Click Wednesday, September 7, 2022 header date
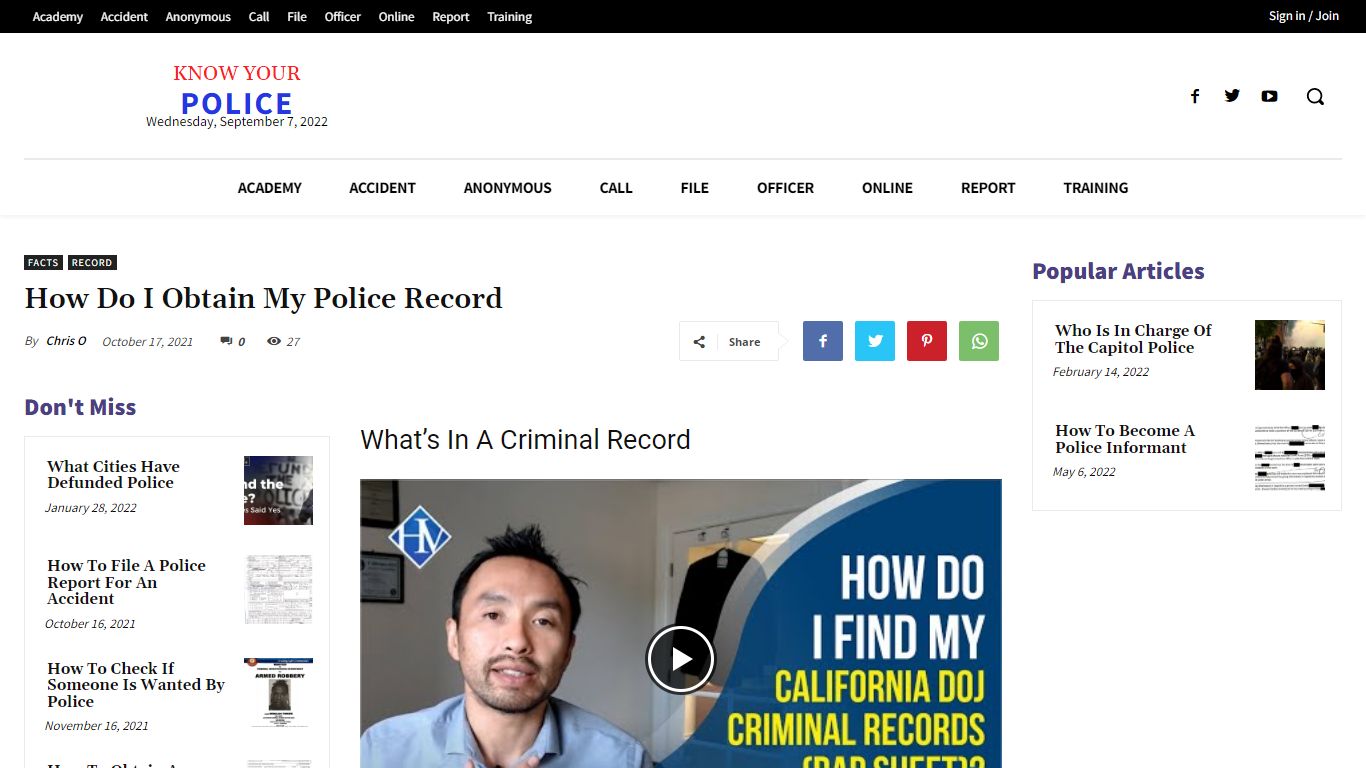 pyautogui.click(x=237, y=122)
